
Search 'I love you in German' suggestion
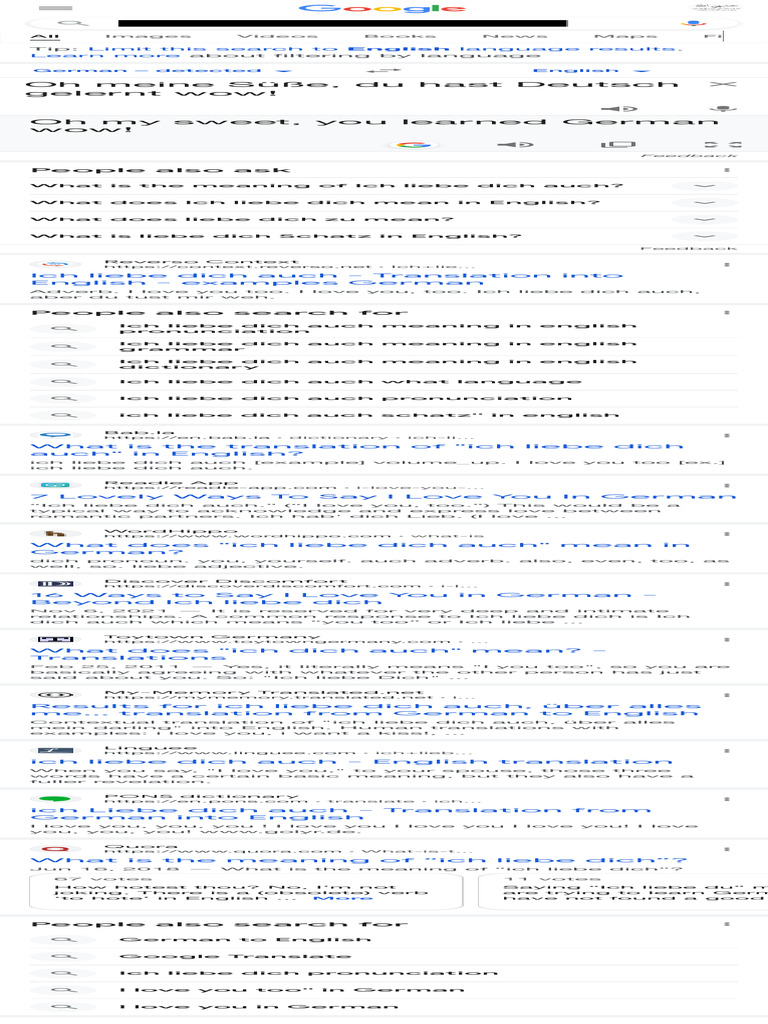[259, 1007]
